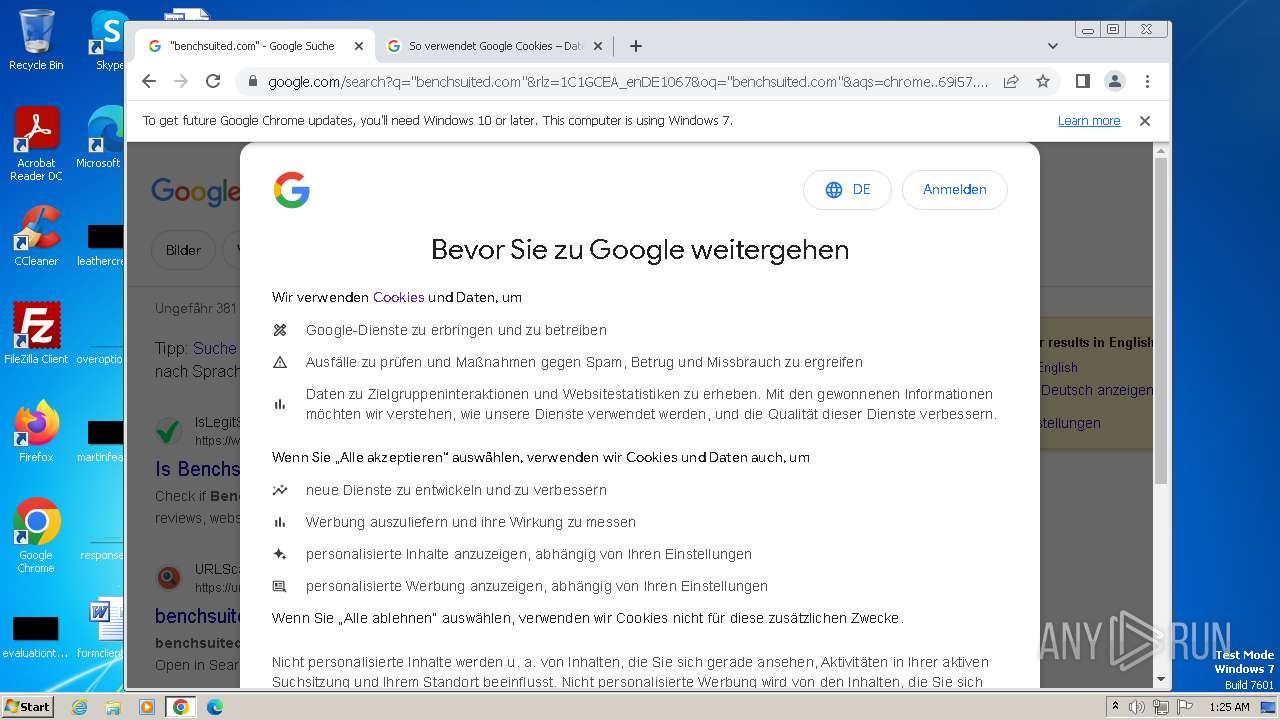Select the Firefox desktop icon
1280x720 pixels.
(36, 431)
